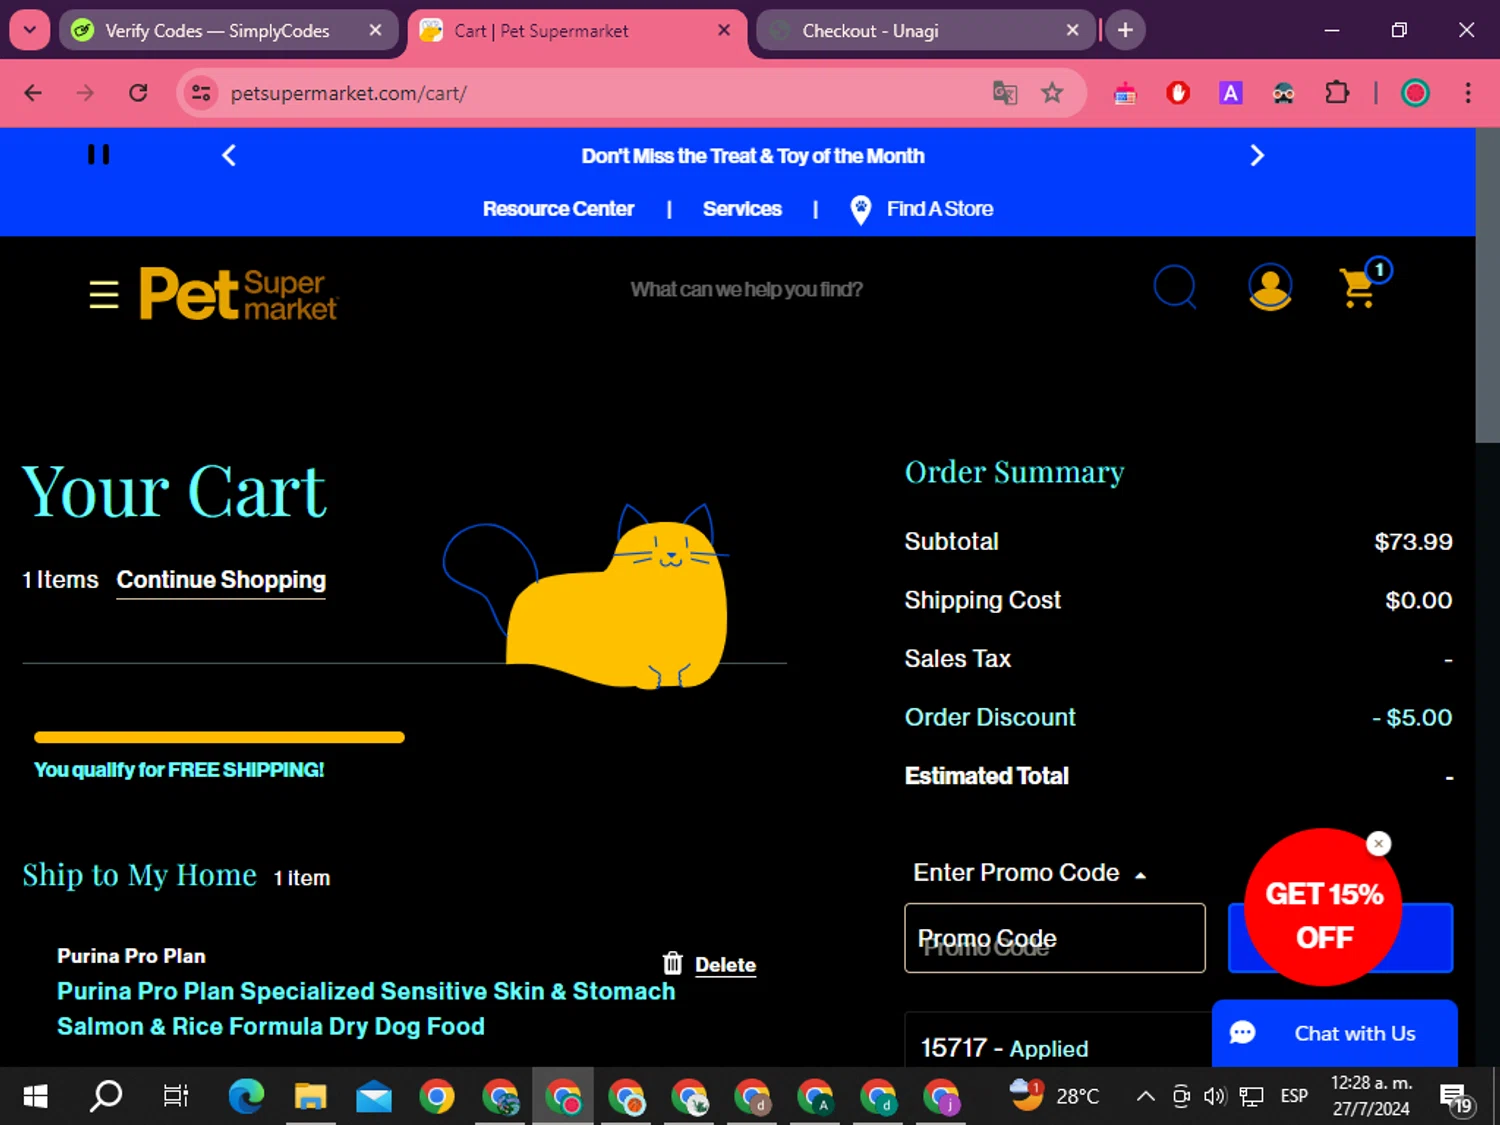
Task: Bookmark this page with star
Action: click(x=1052, y=93)
